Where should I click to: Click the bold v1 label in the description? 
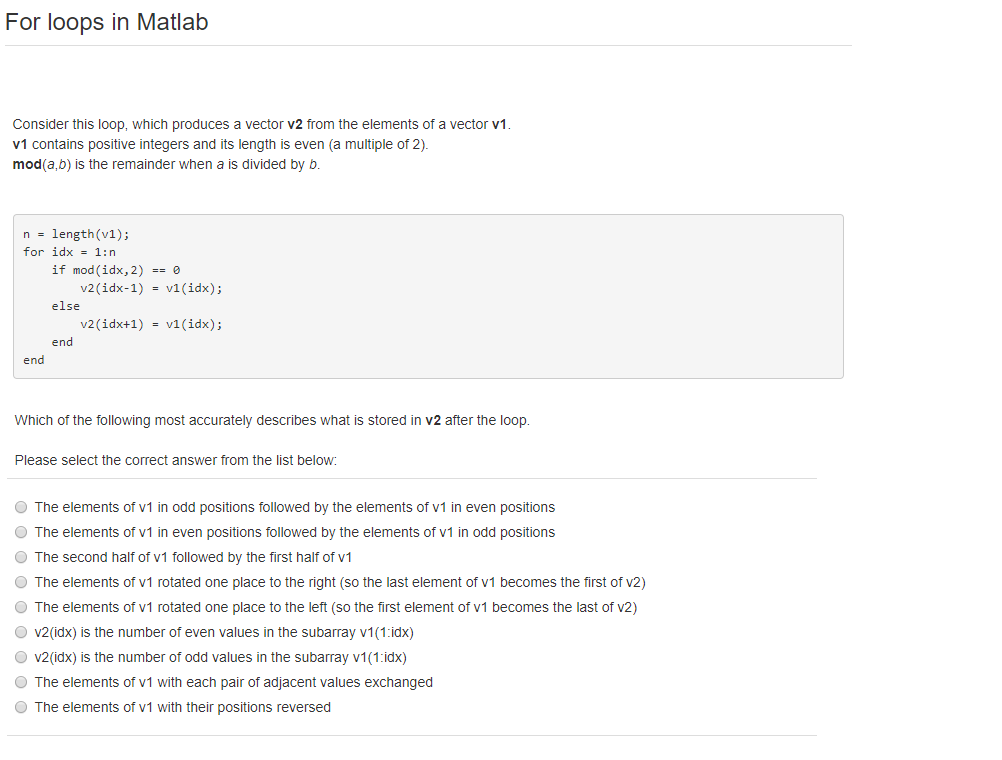[19, 144]
